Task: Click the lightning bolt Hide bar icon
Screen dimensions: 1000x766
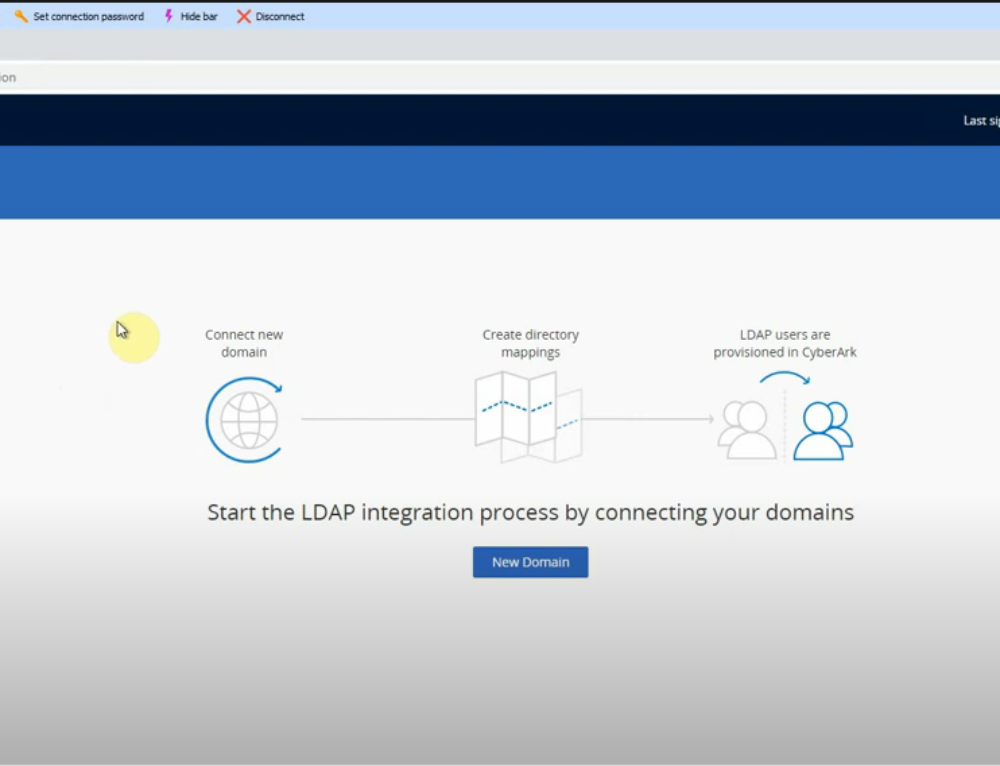Action: [x=169, y=17]
